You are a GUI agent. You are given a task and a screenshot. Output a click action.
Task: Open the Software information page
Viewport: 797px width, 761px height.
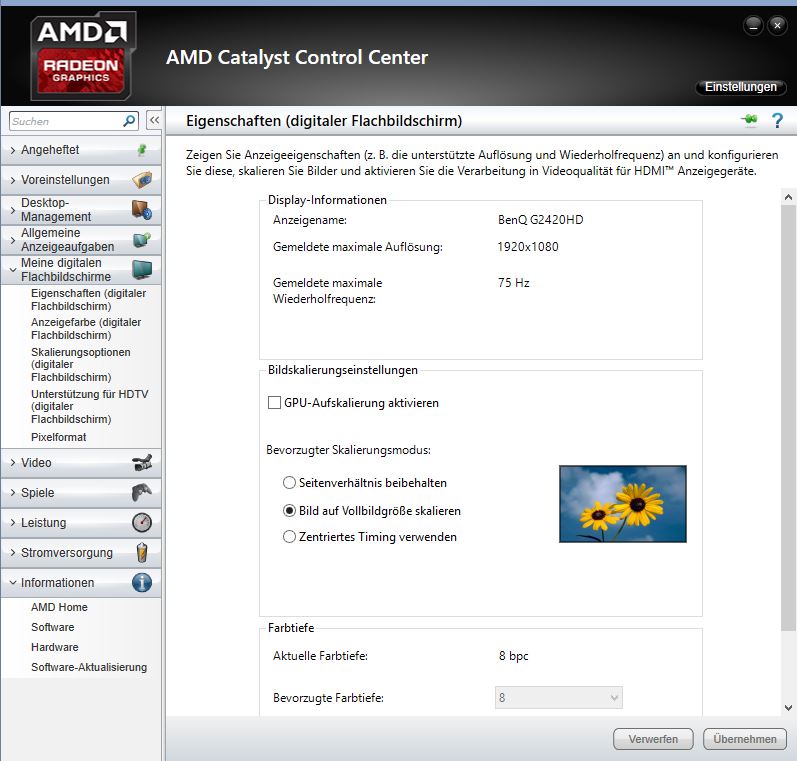click(52, 627)
